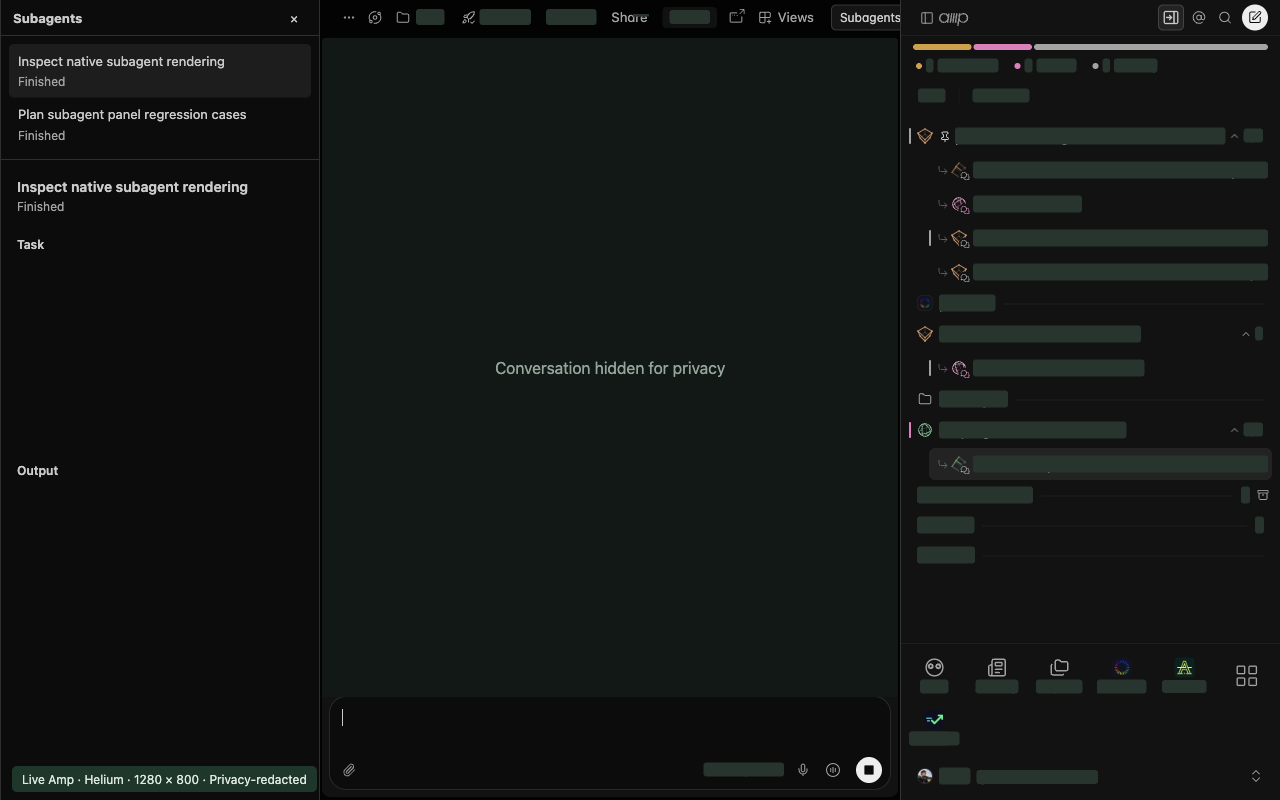The image size is (1280, 800).
Task: Collapse the green globe thread group
Action: [1234, 430]
